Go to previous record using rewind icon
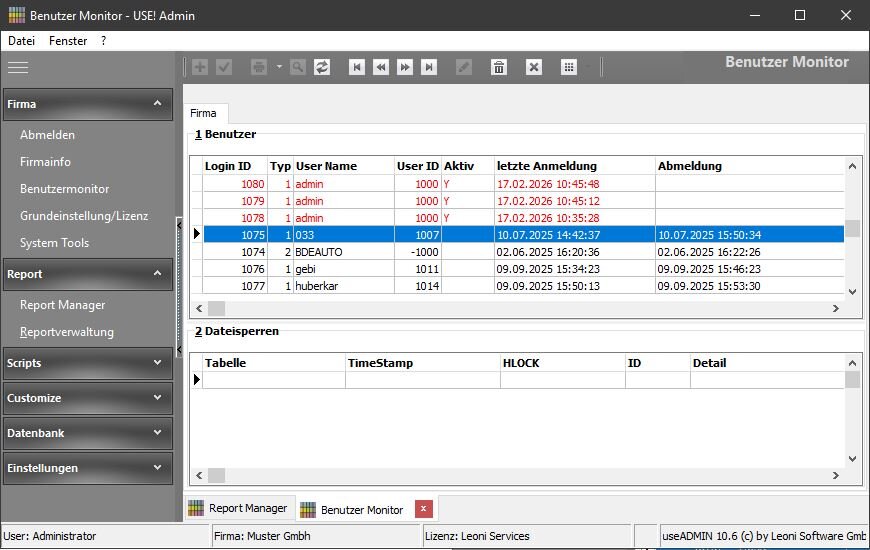 pyautogui.click(x=380, y=67)
